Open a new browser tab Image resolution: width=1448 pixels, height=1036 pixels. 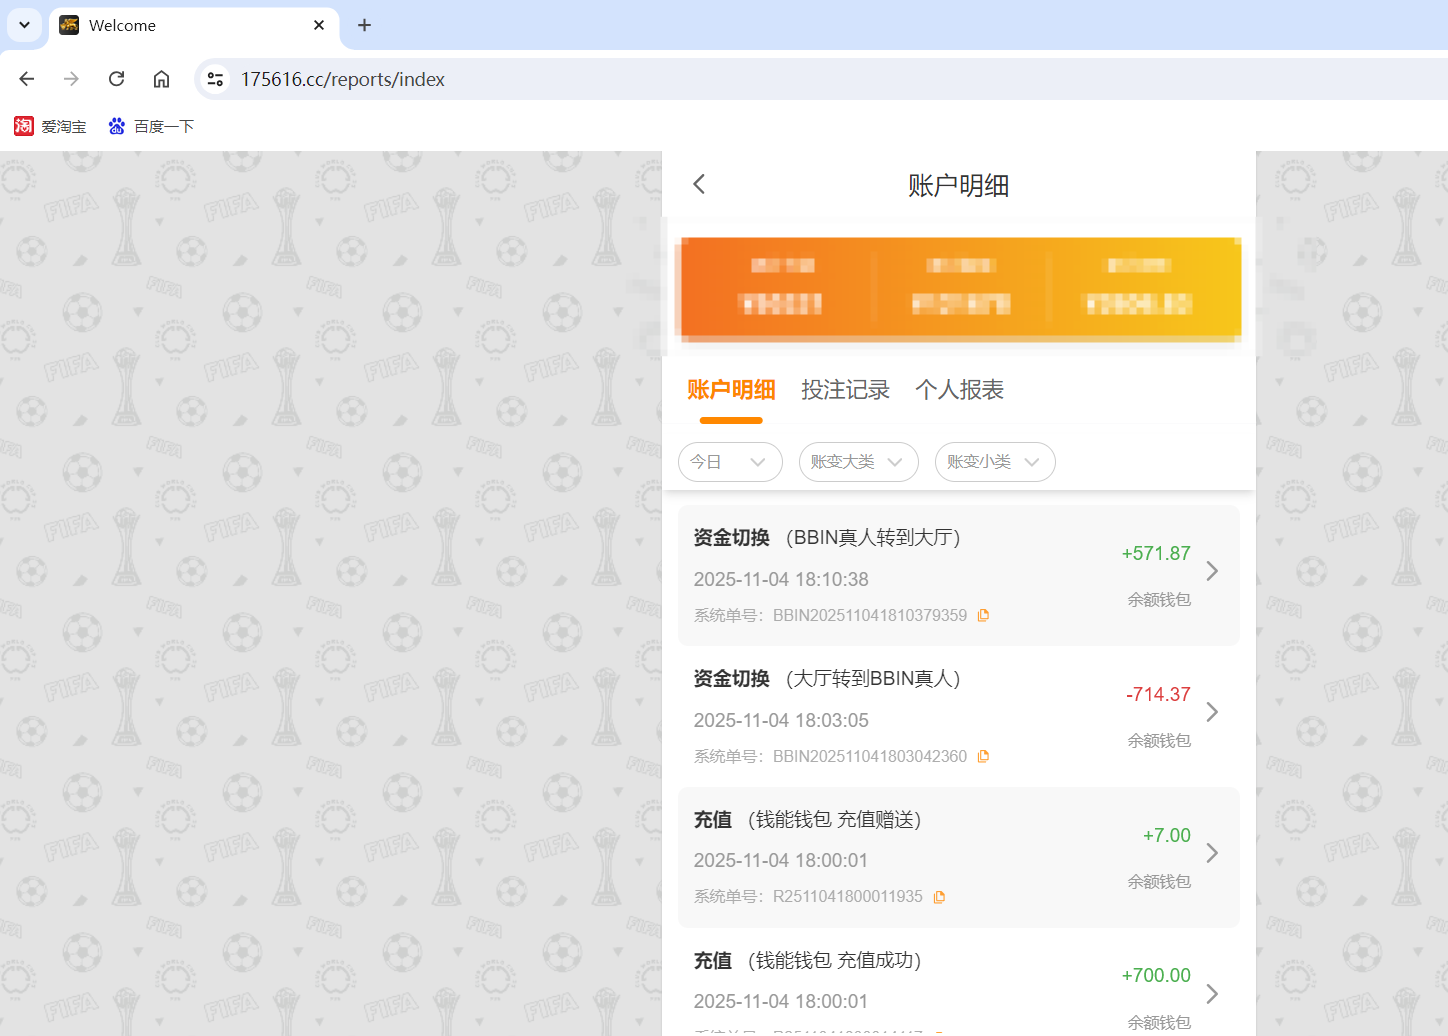tap(364, 25)
